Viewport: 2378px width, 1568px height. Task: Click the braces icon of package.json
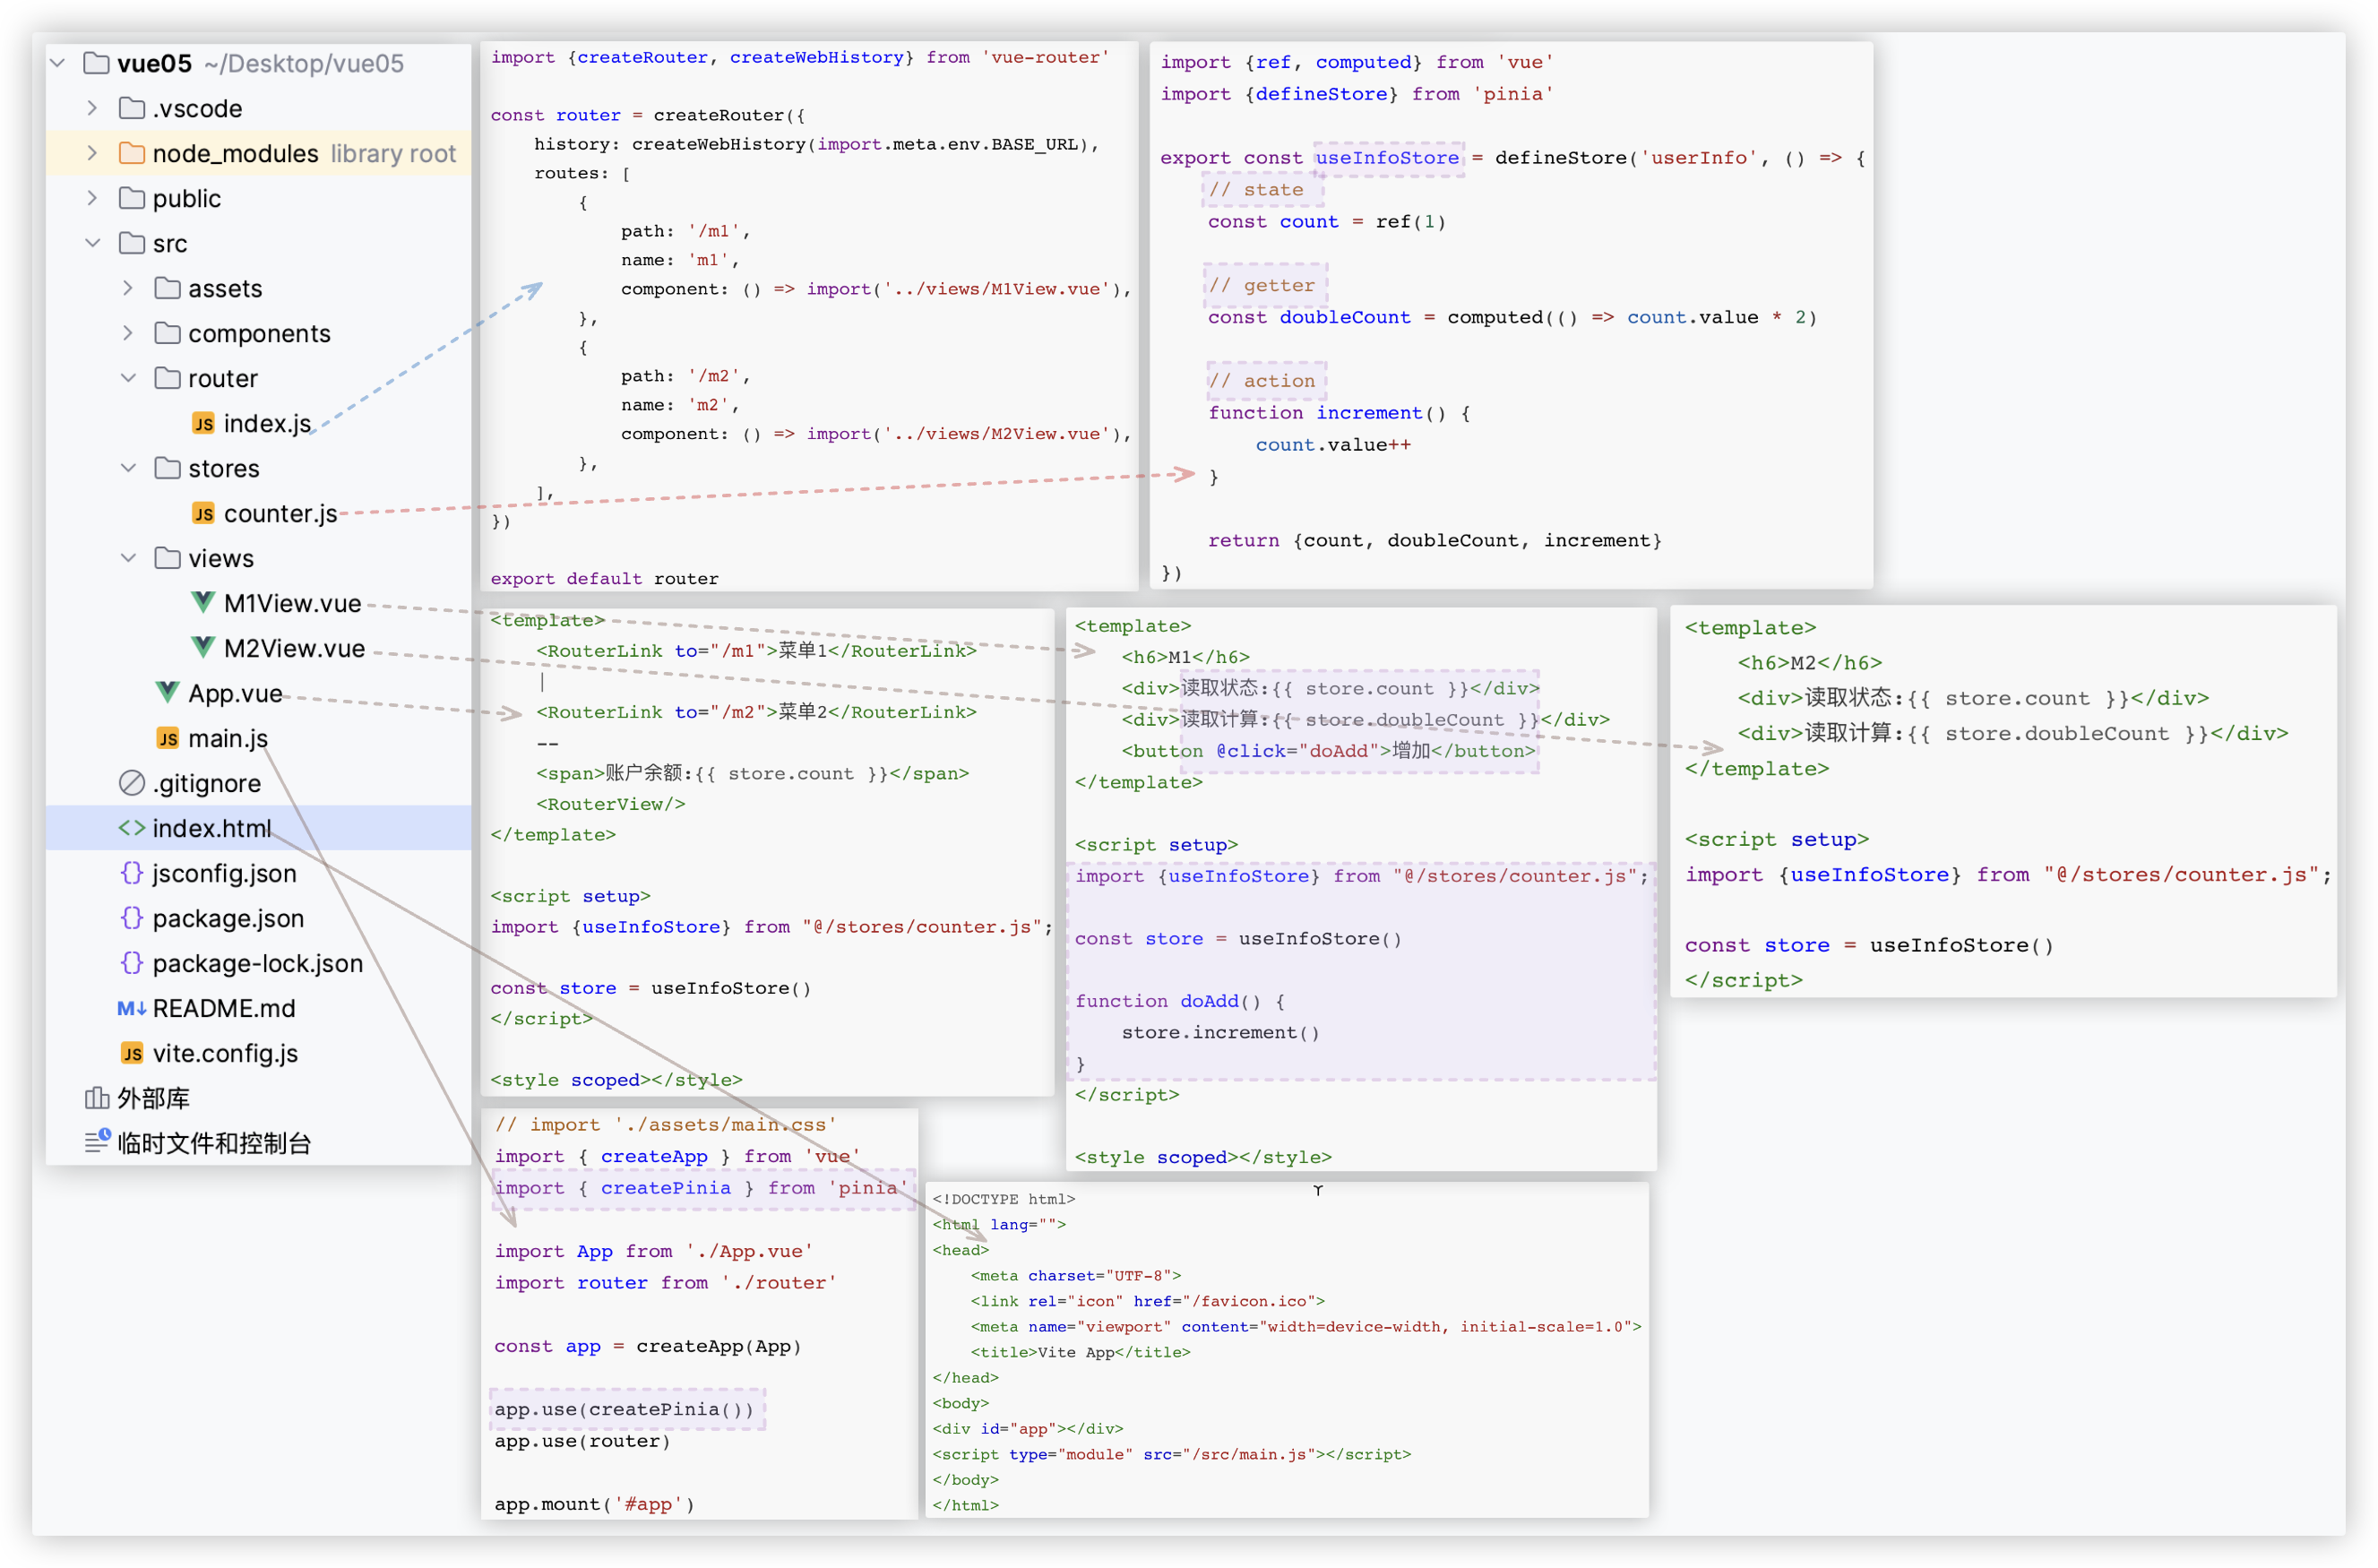point(131,918)
